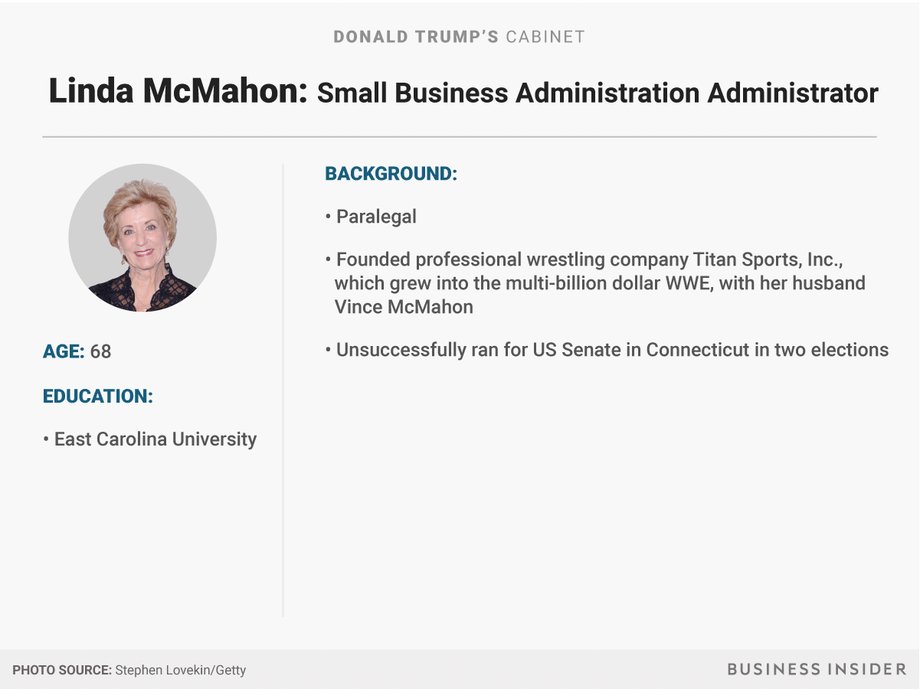The height and width of the screenshot is (689, 920).
Task: Click the vertical divider between the columns
Action: click(x=283, y=390)
